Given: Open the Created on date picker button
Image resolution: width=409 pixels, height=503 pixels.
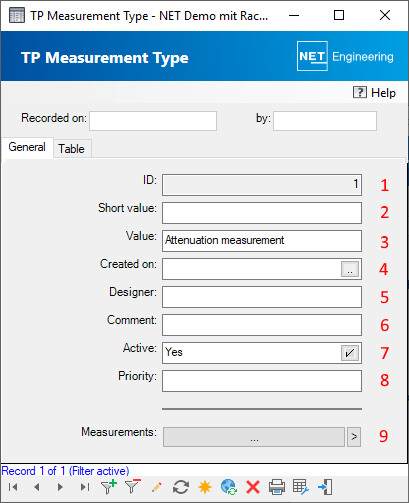Looking at the screenshot, I should 350,269.
